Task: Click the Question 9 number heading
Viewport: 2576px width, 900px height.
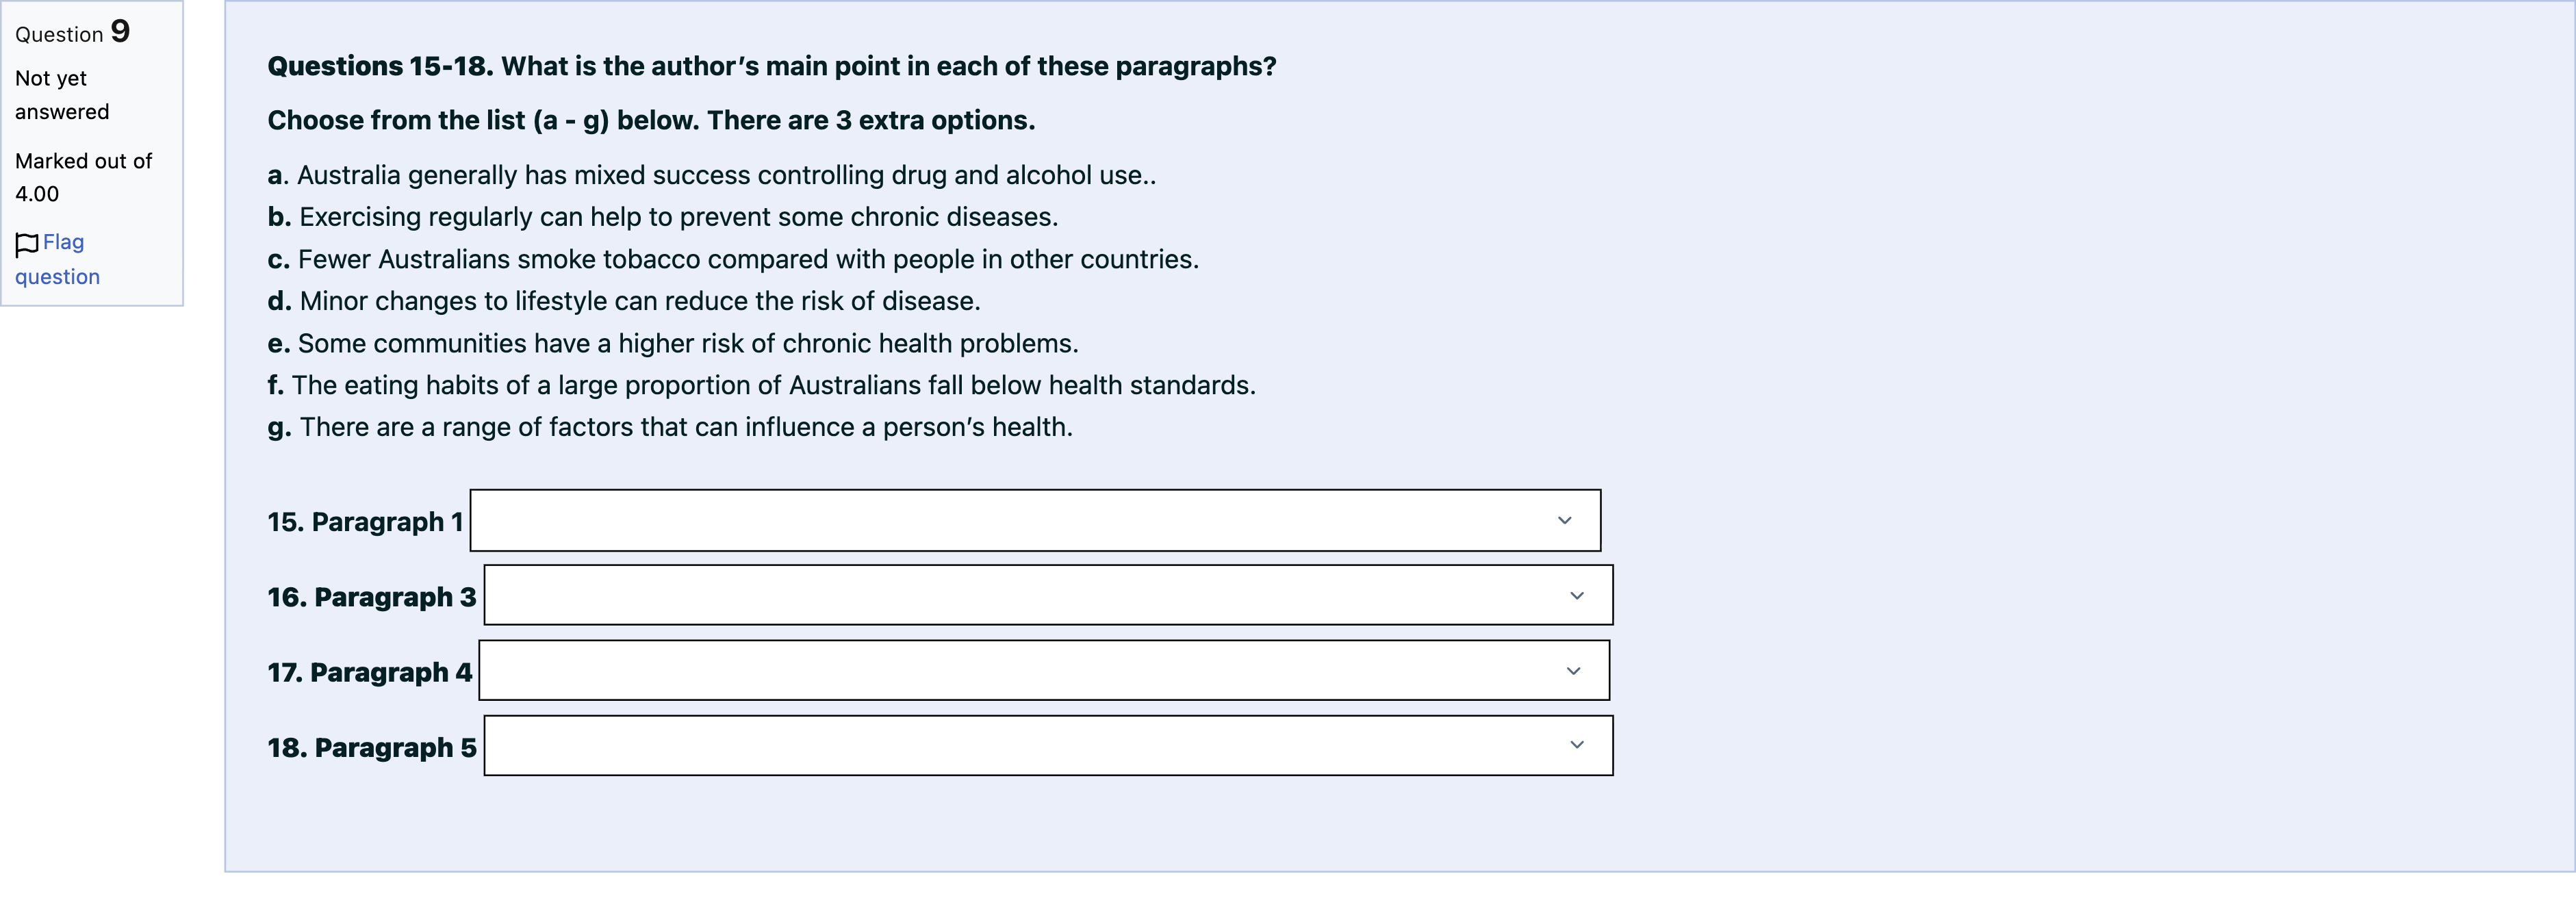Action: 72,32
